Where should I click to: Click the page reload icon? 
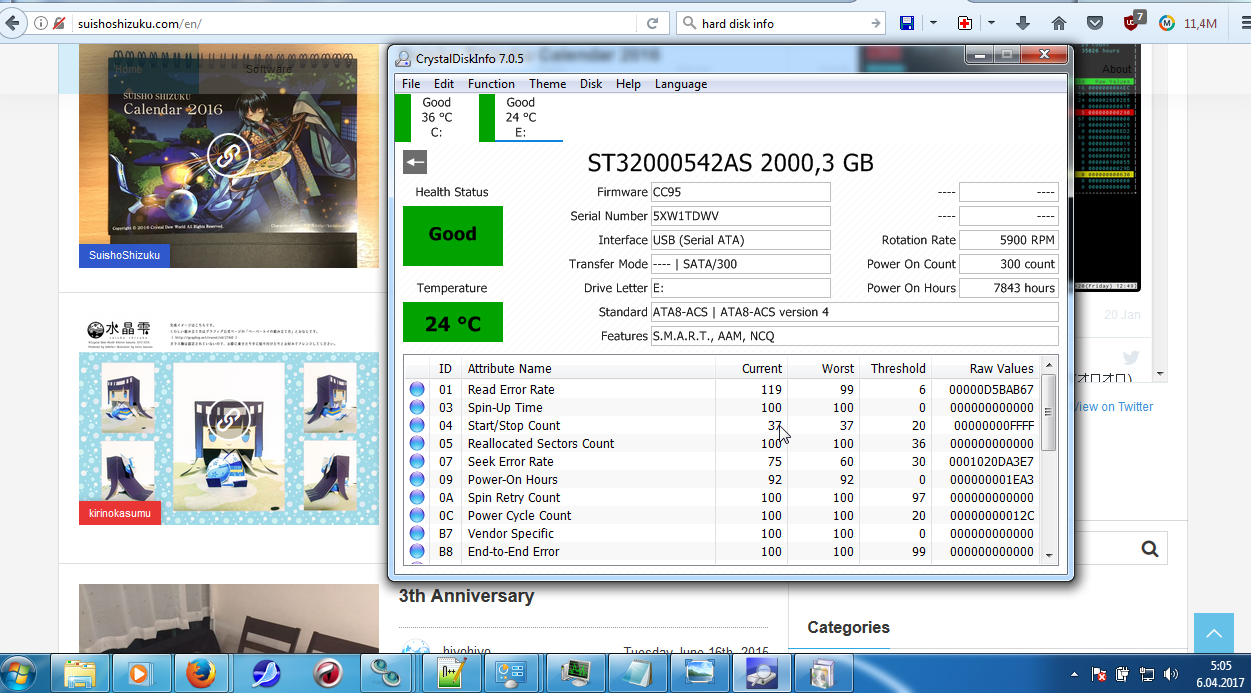(652, 23)
